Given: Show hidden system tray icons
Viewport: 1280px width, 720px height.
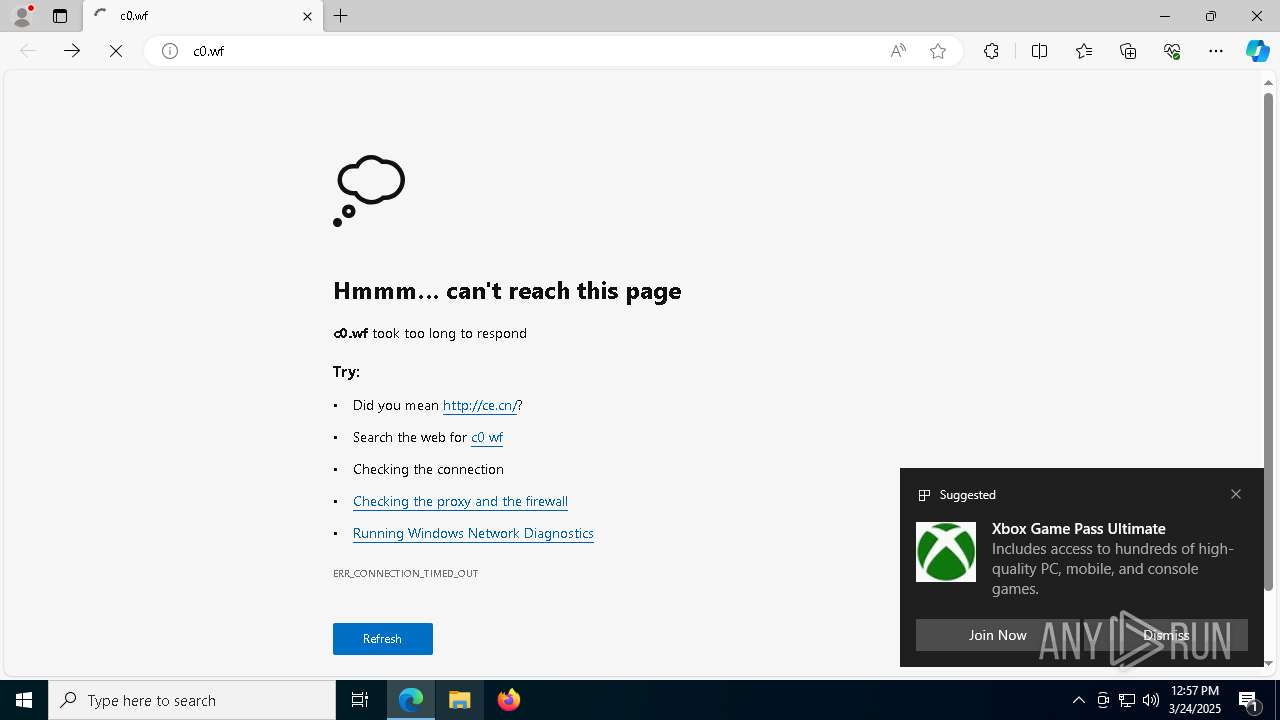Looking at the screenshot, I should coord(1078,700).
